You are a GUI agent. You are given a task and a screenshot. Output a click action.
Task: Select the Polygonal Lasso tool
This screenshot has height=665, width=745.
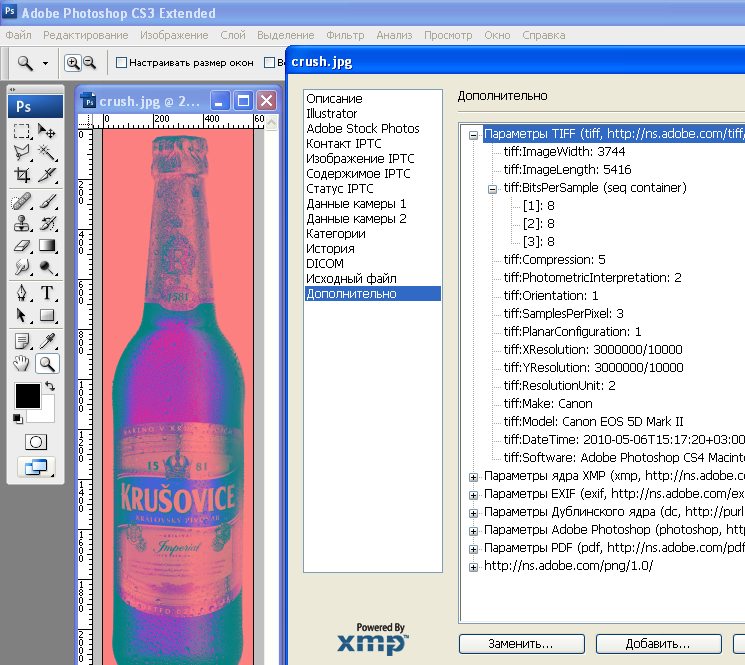21,152
